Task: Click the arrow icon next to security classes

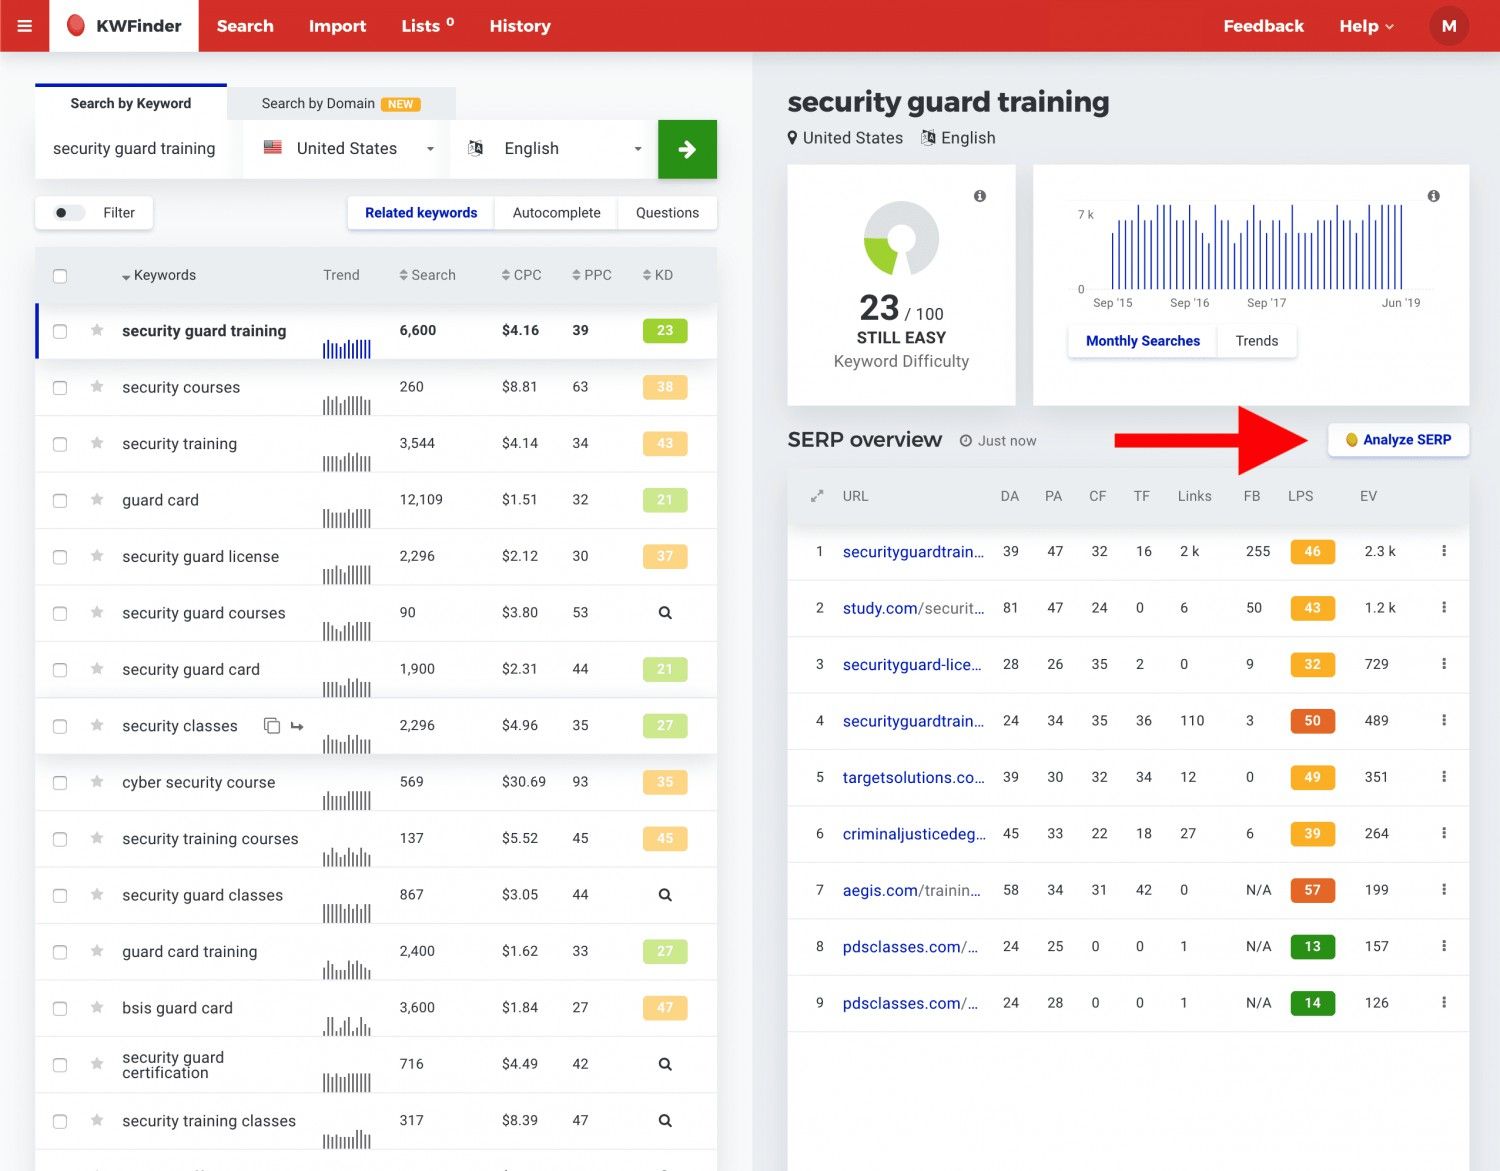Action: (297, 726)
